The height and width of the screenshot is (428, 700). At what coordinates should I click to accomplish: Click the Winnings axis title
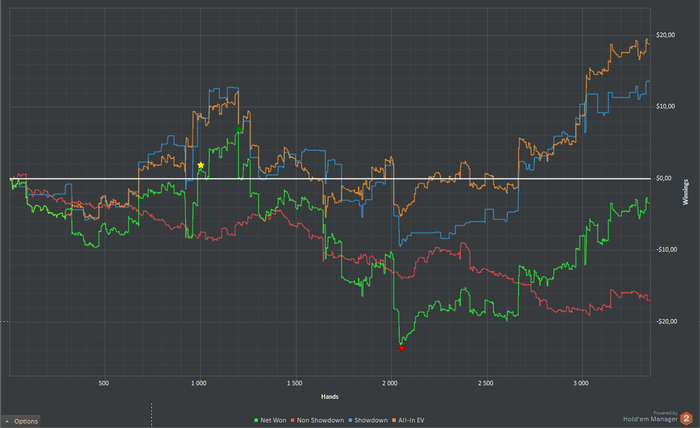pyautogui.click(x=686, y=192)
